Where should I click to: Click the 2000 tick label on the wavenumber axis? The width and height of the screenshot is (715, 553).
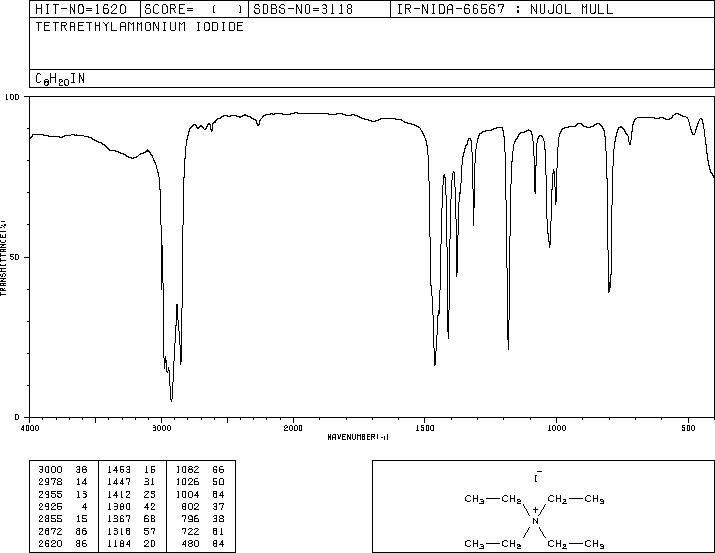[x=293, y=428]
